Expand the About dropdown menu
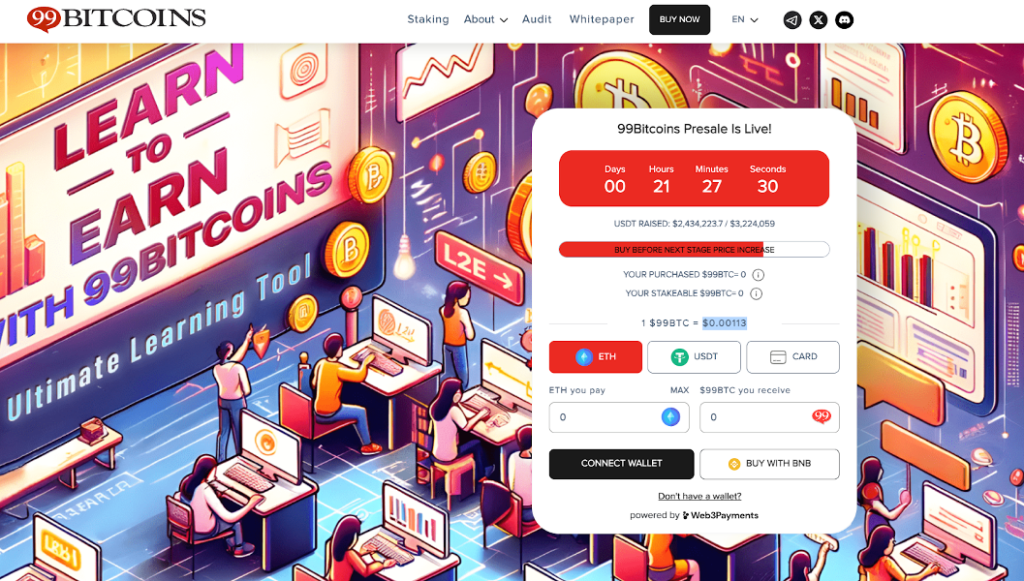Screen dimensions: 1024x581 (x=485, y=20)
